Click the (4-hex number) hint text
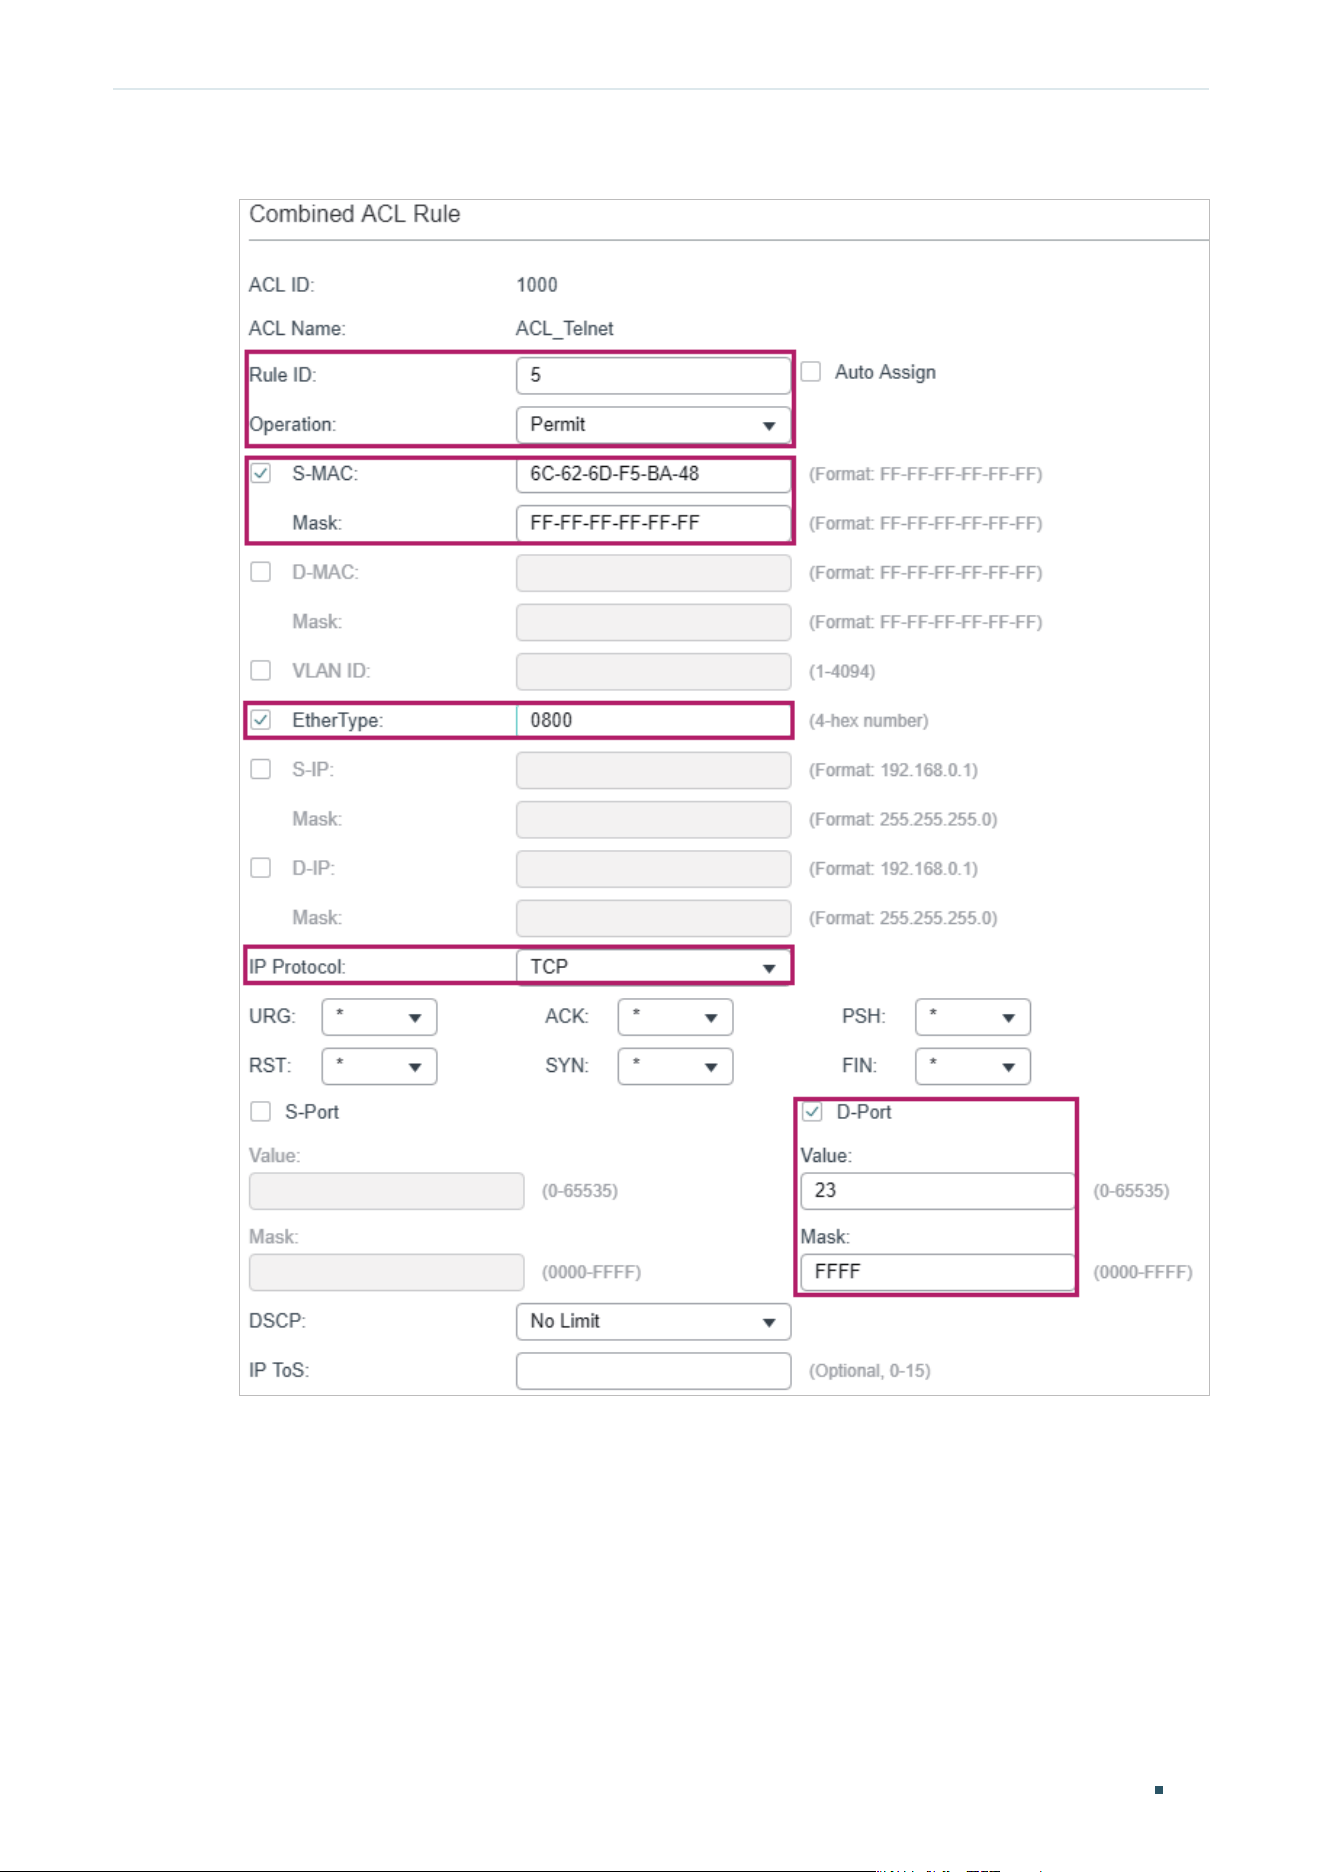 [x=868, y=721]
